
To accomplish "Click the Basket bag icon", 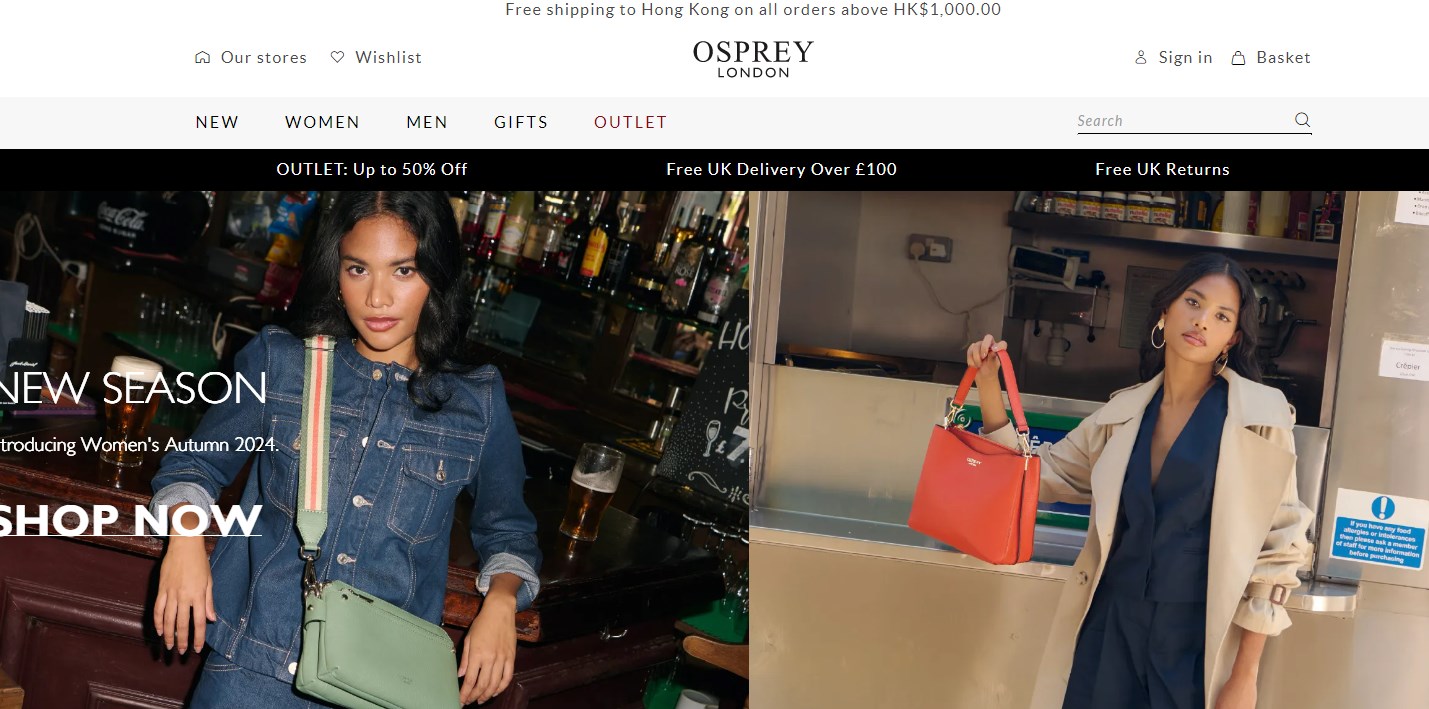I will (x=1239, y=58).
